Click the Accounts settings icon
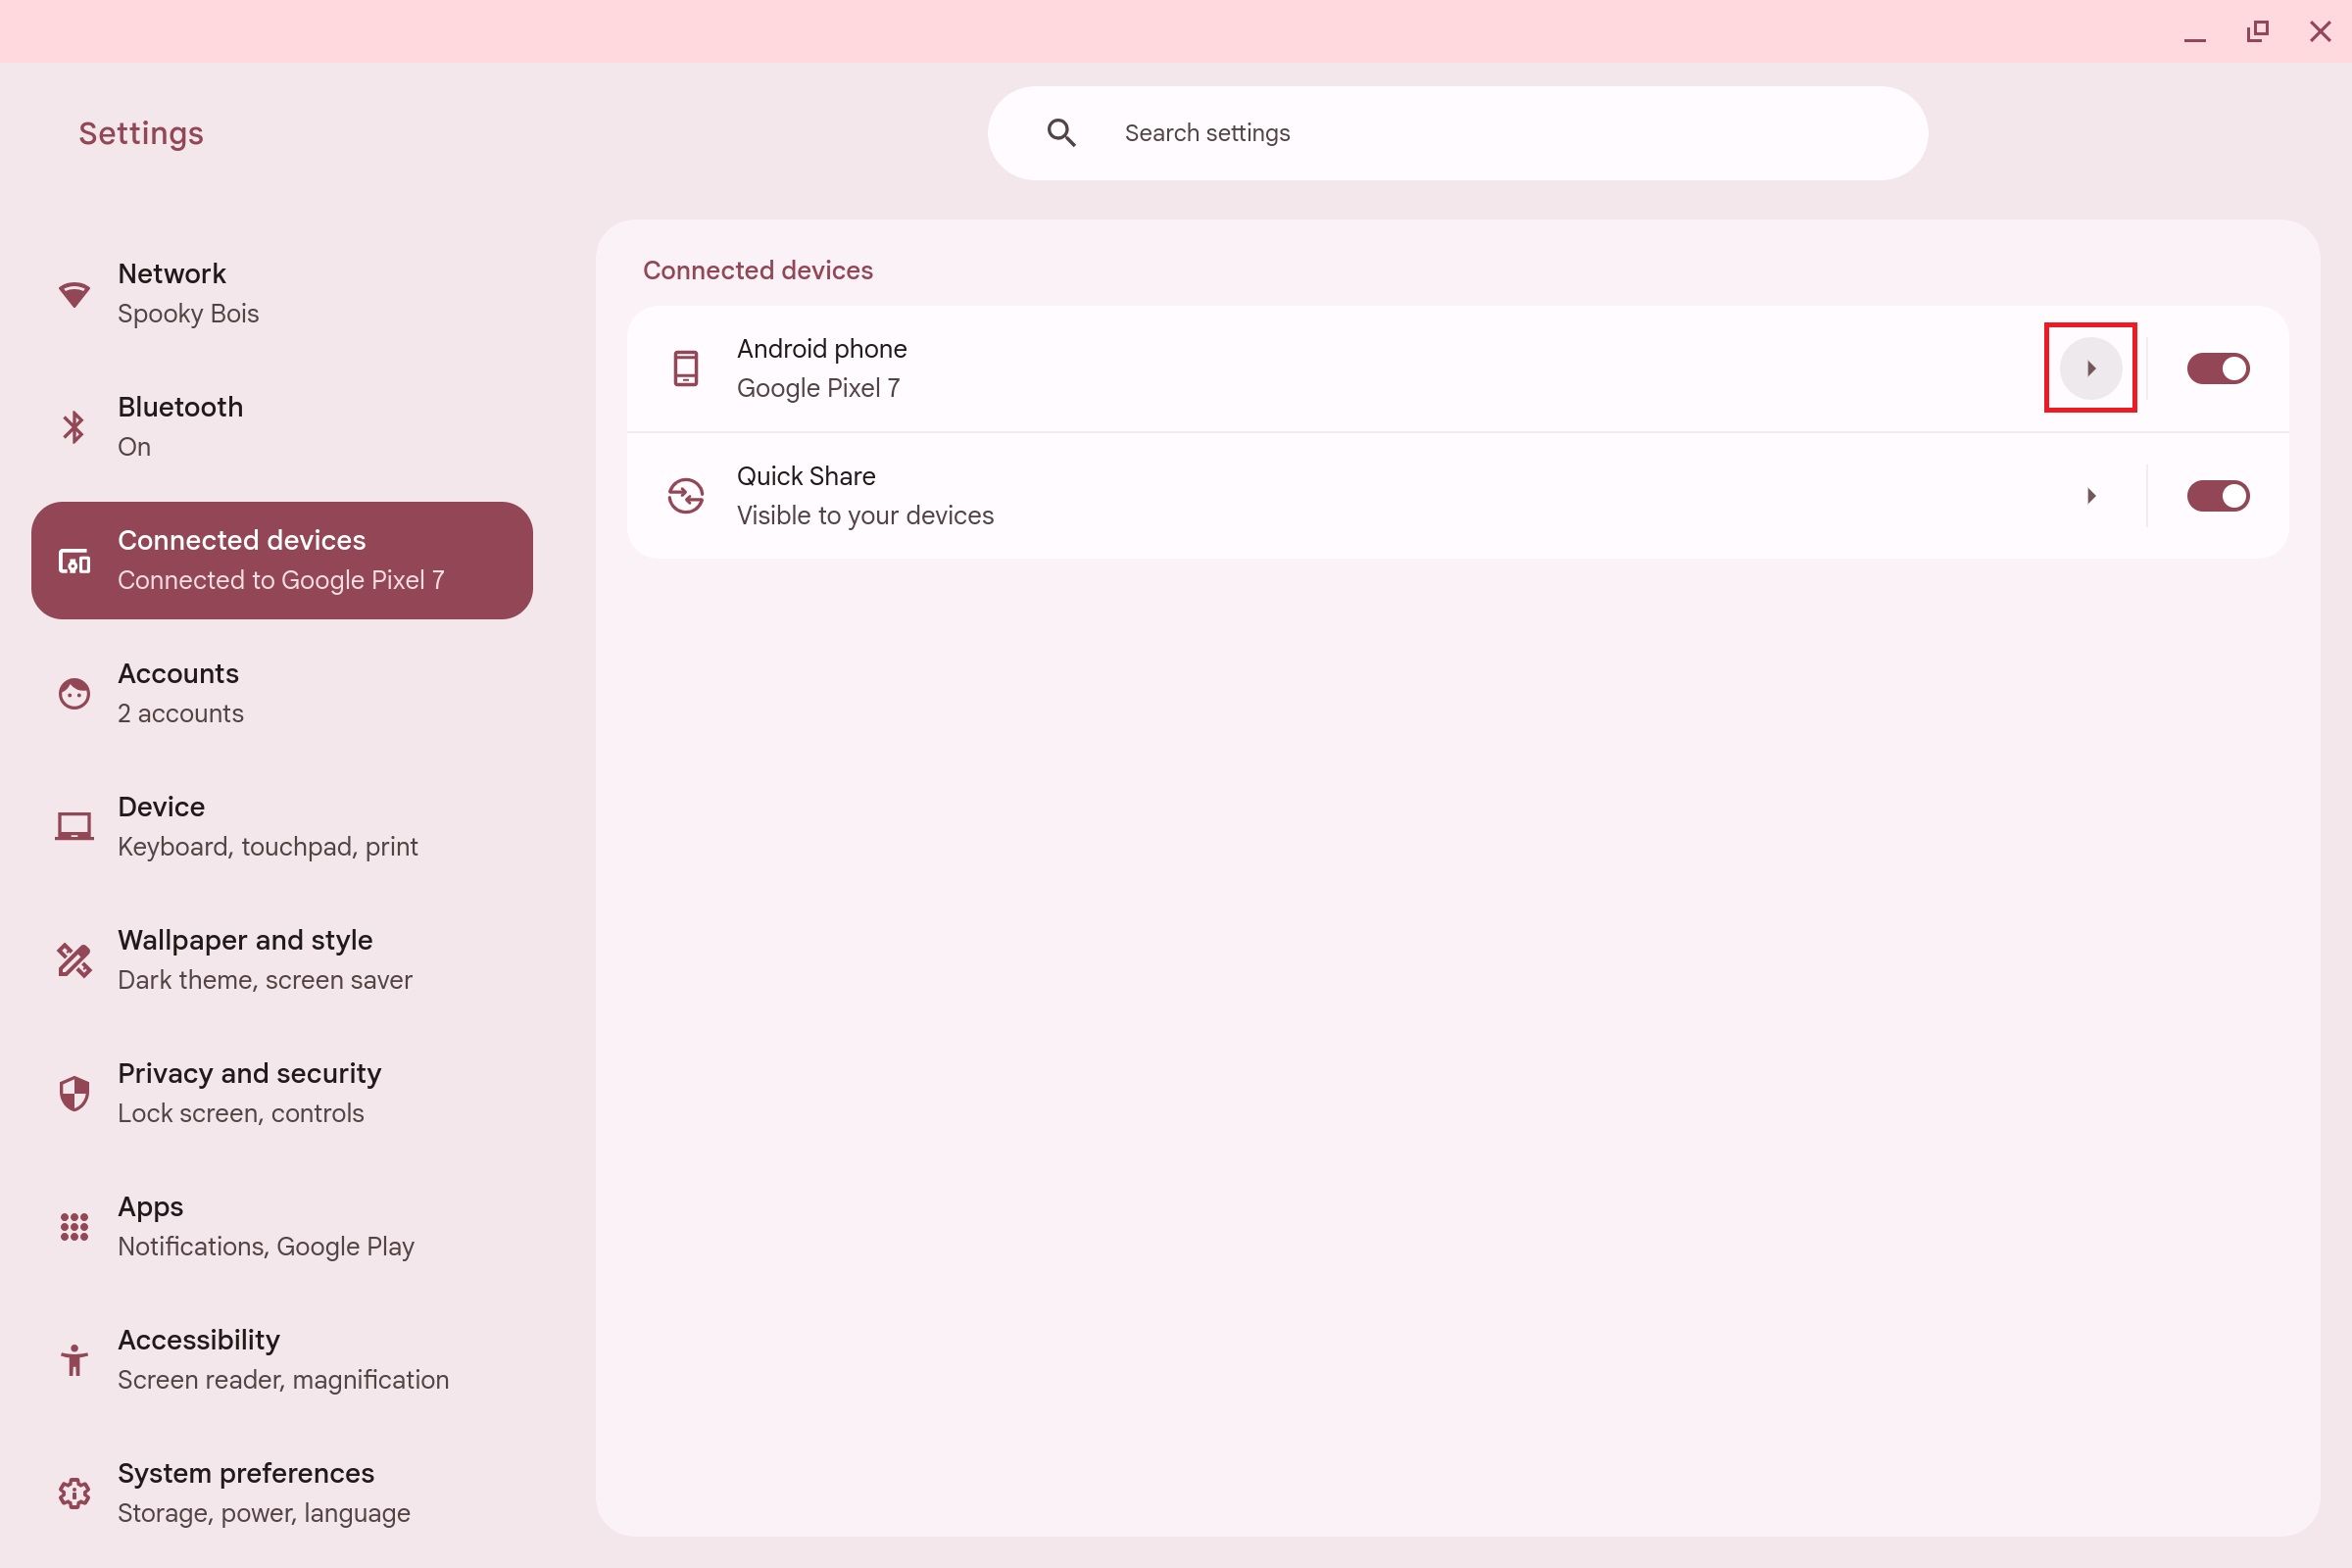The width and height of the screenshot is (2352, 1568). point(73,693)
